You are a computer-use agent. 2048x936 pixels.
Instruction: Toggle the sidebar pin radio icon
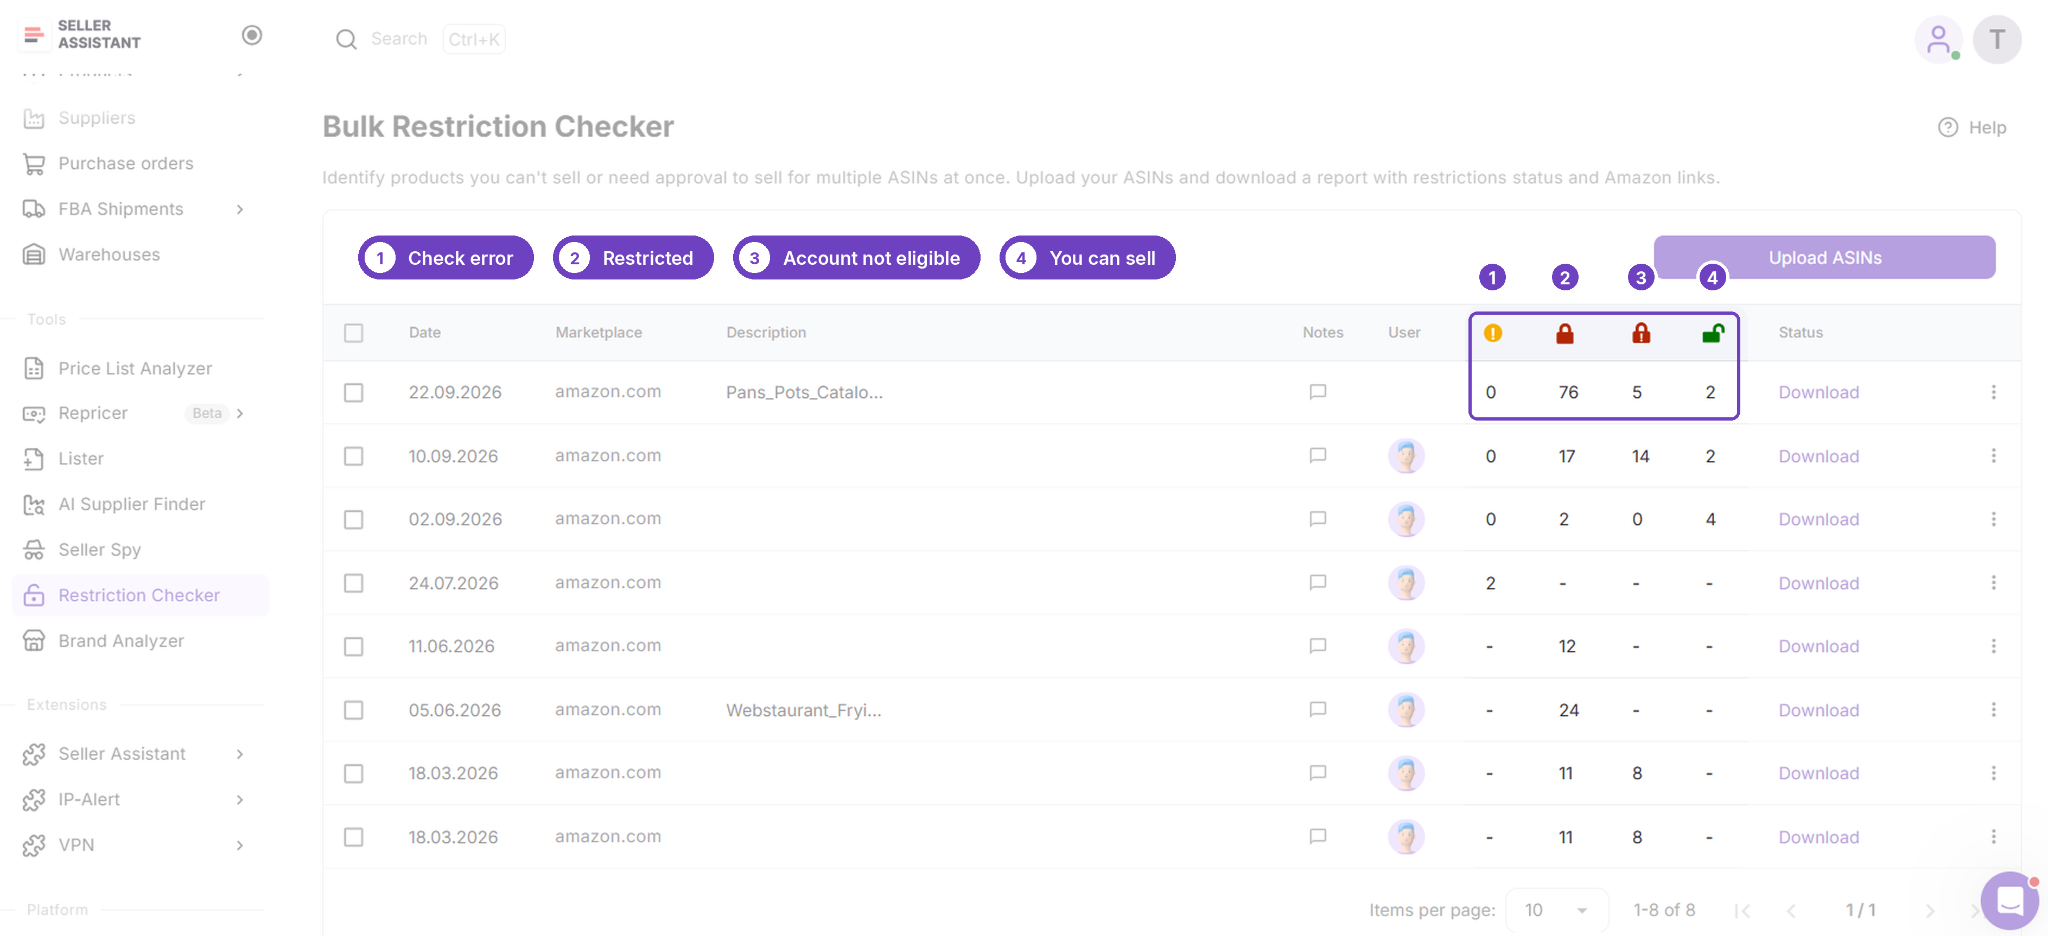[x=252, y=35]
